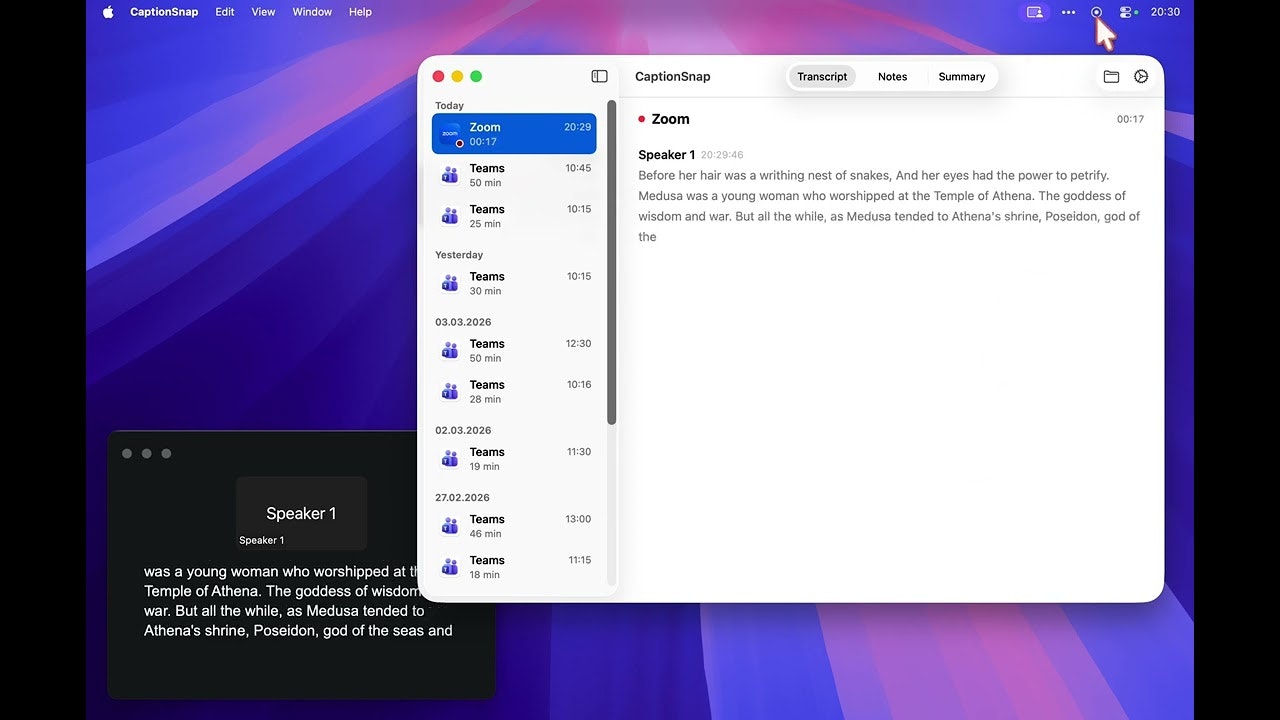Click the screen sharing menu bar icon
This screenshot has height=720, width=1280.
pos(1035,12)
